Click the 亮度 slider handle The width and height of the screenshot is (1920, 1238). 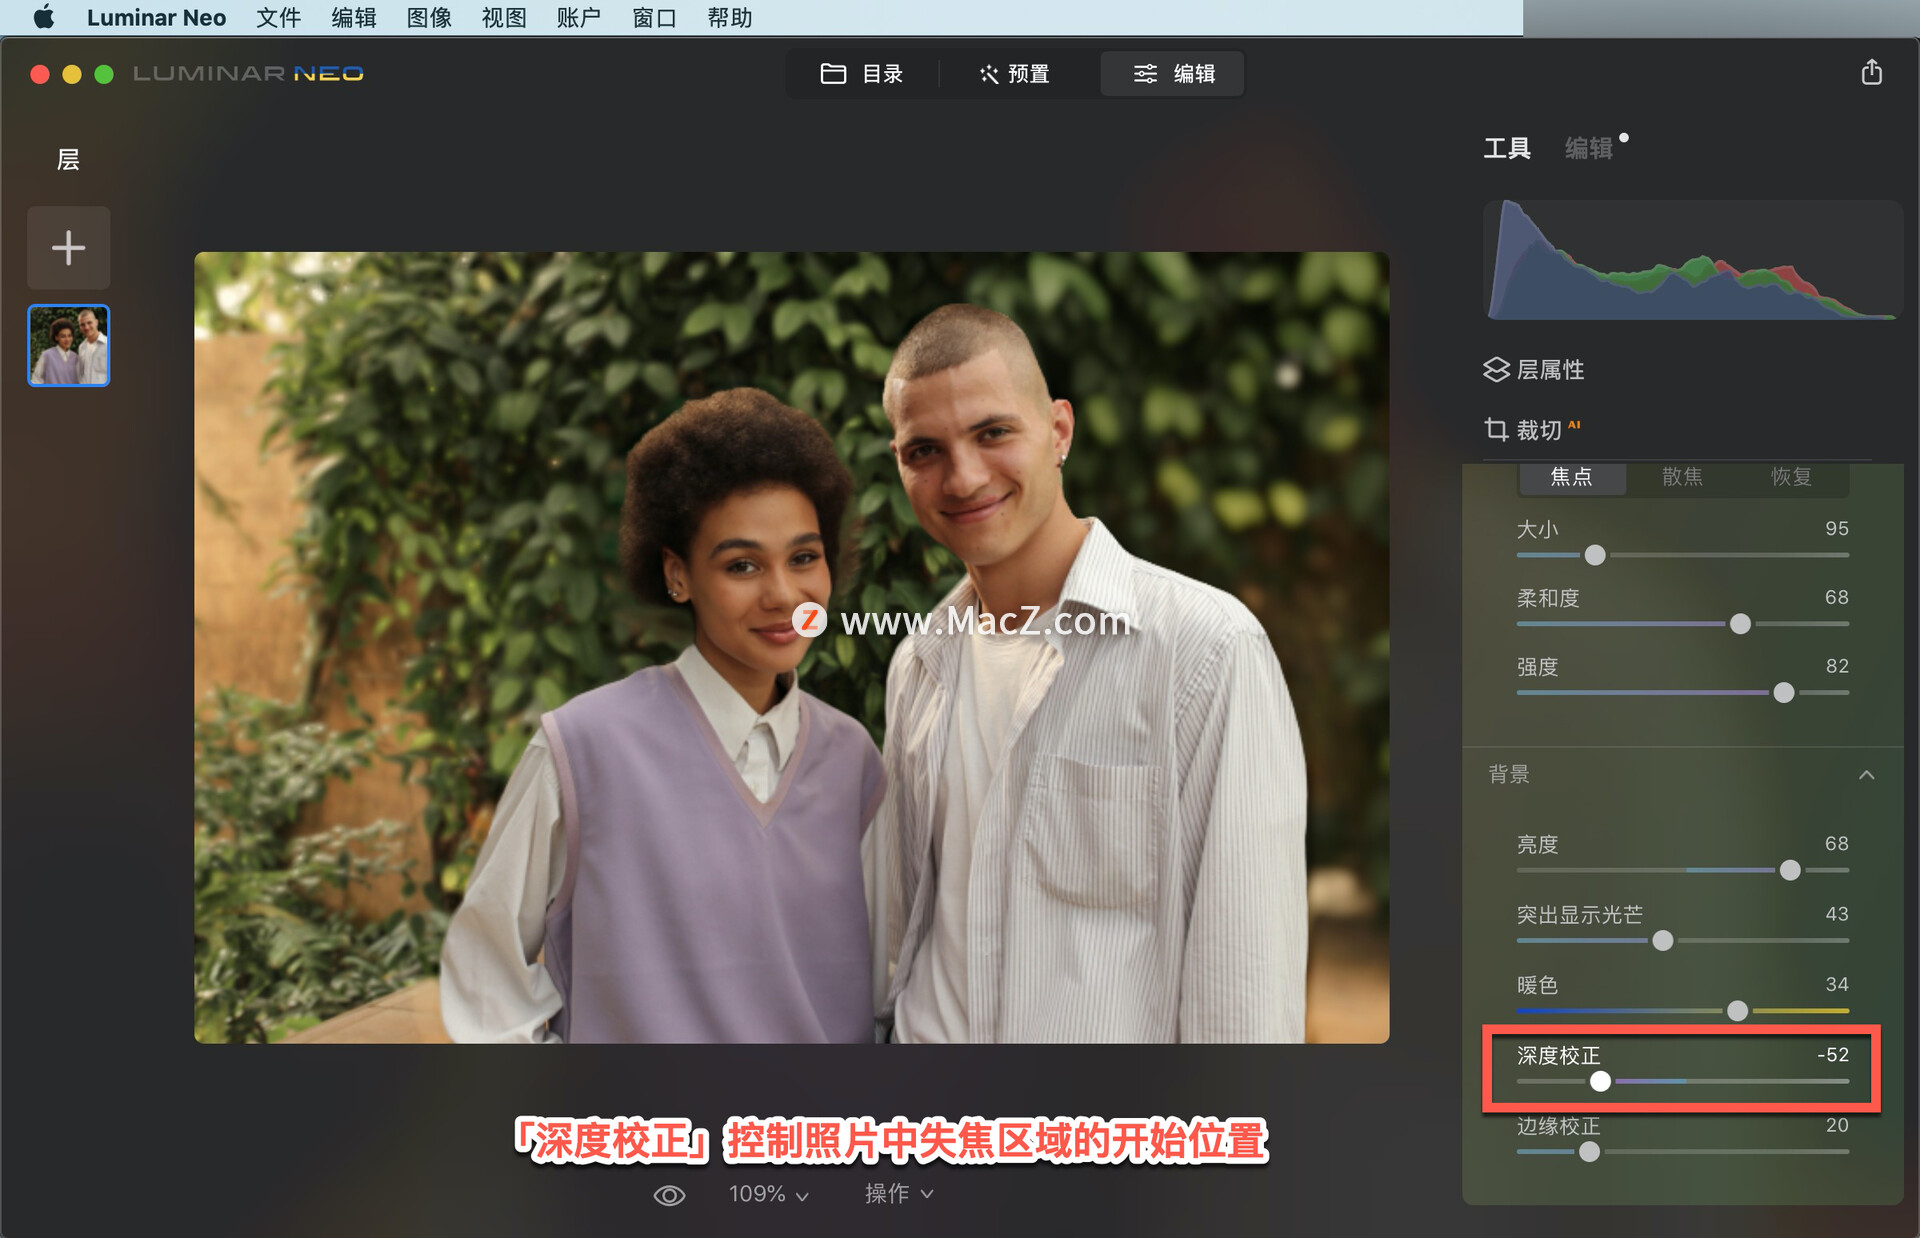[x=1790, y=870]
